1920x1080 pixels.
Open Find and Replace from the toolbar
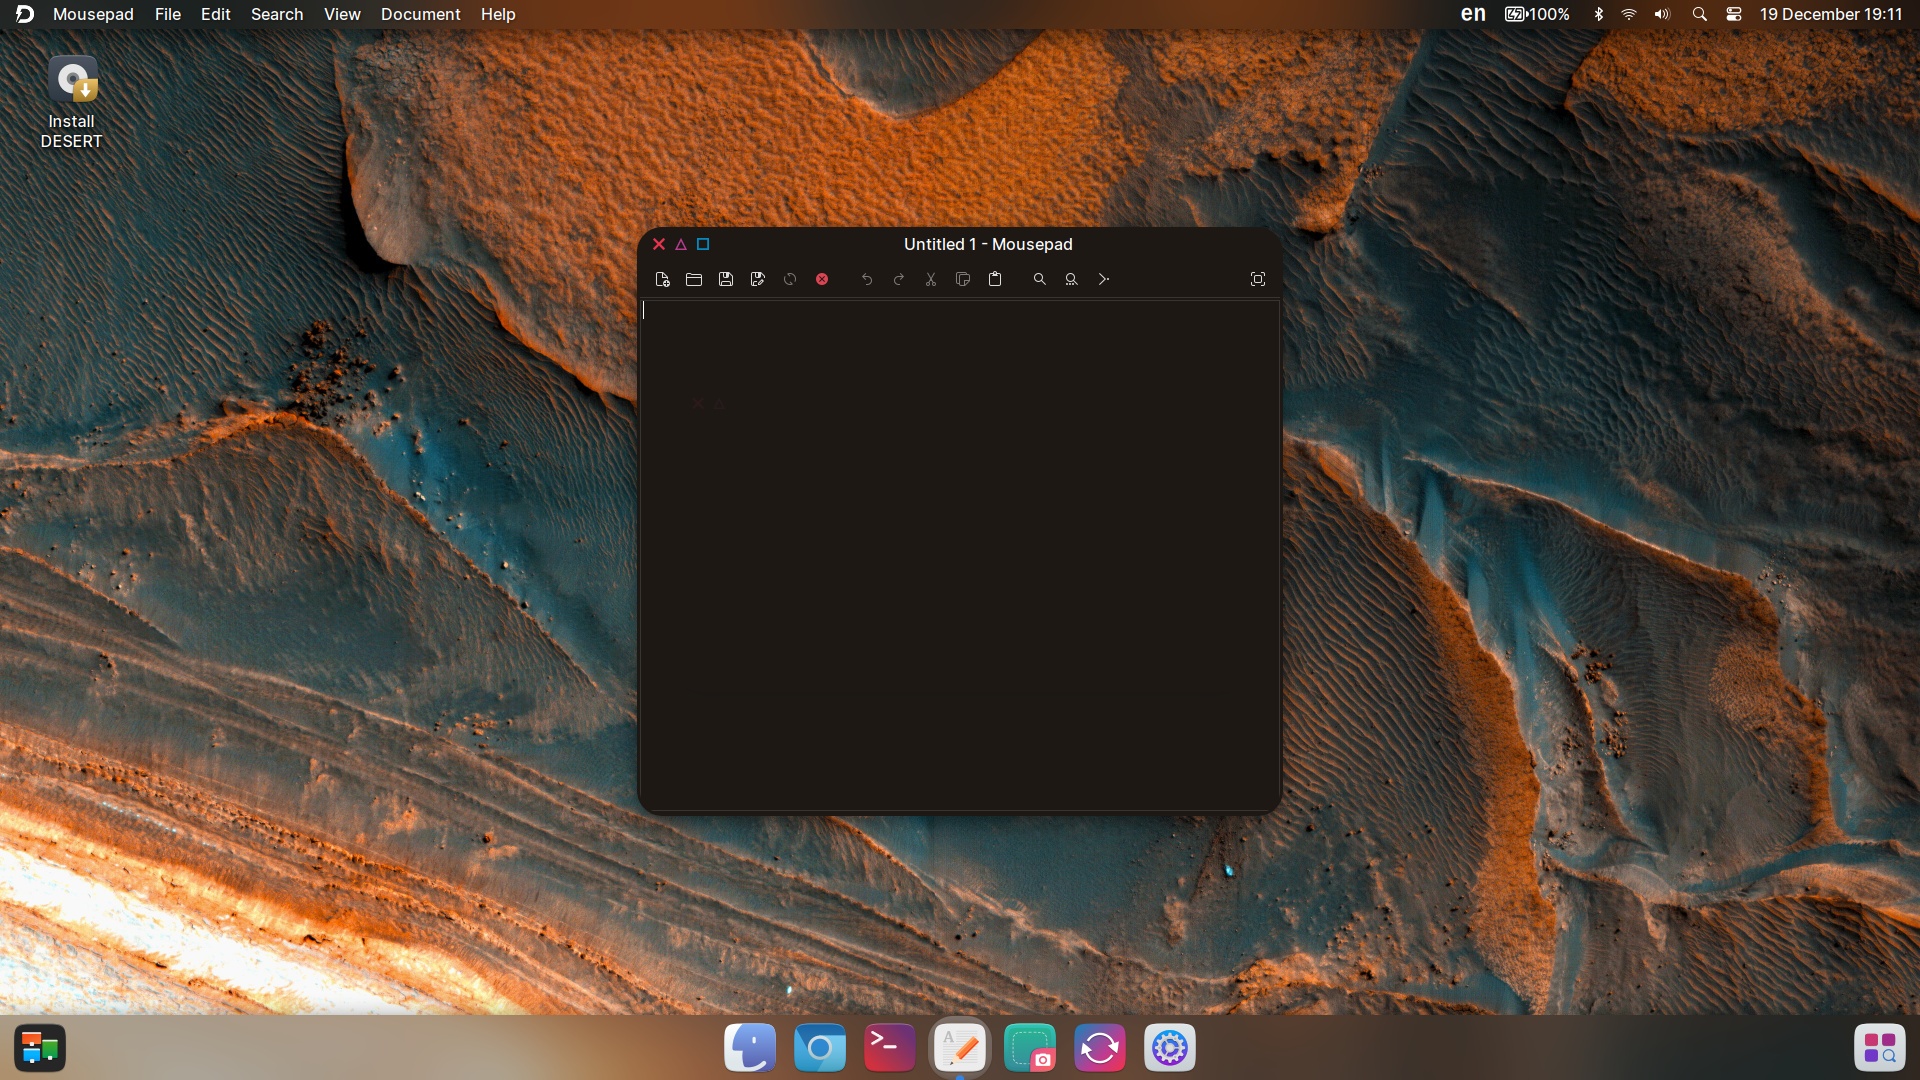pyautogui.click(x=1072, y=280)
